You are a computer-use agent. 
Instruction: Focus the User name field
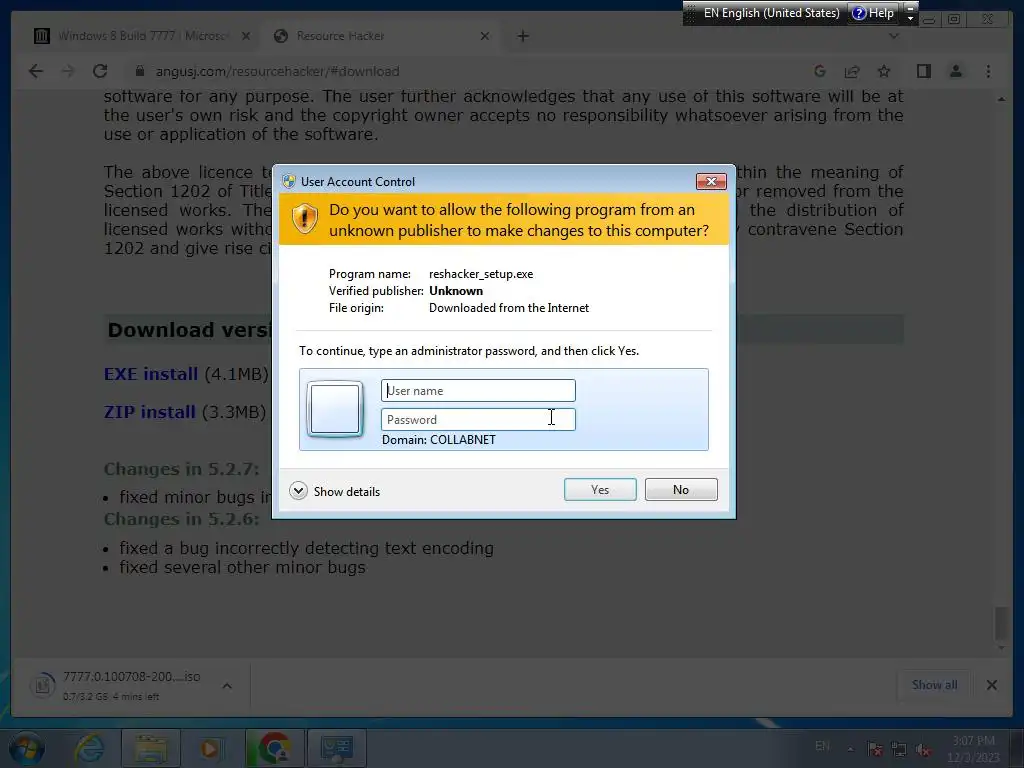[478, 391]
